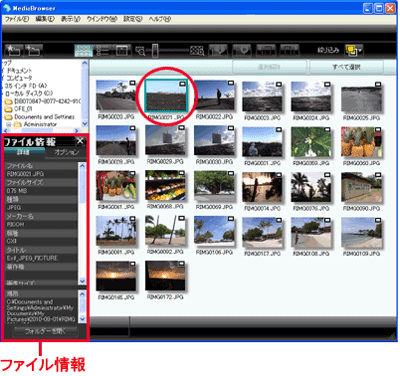Viewport: 400px width, 376px height.
Task: Select マイ ドキュメント in folder tree
Action: pos(17,70)
